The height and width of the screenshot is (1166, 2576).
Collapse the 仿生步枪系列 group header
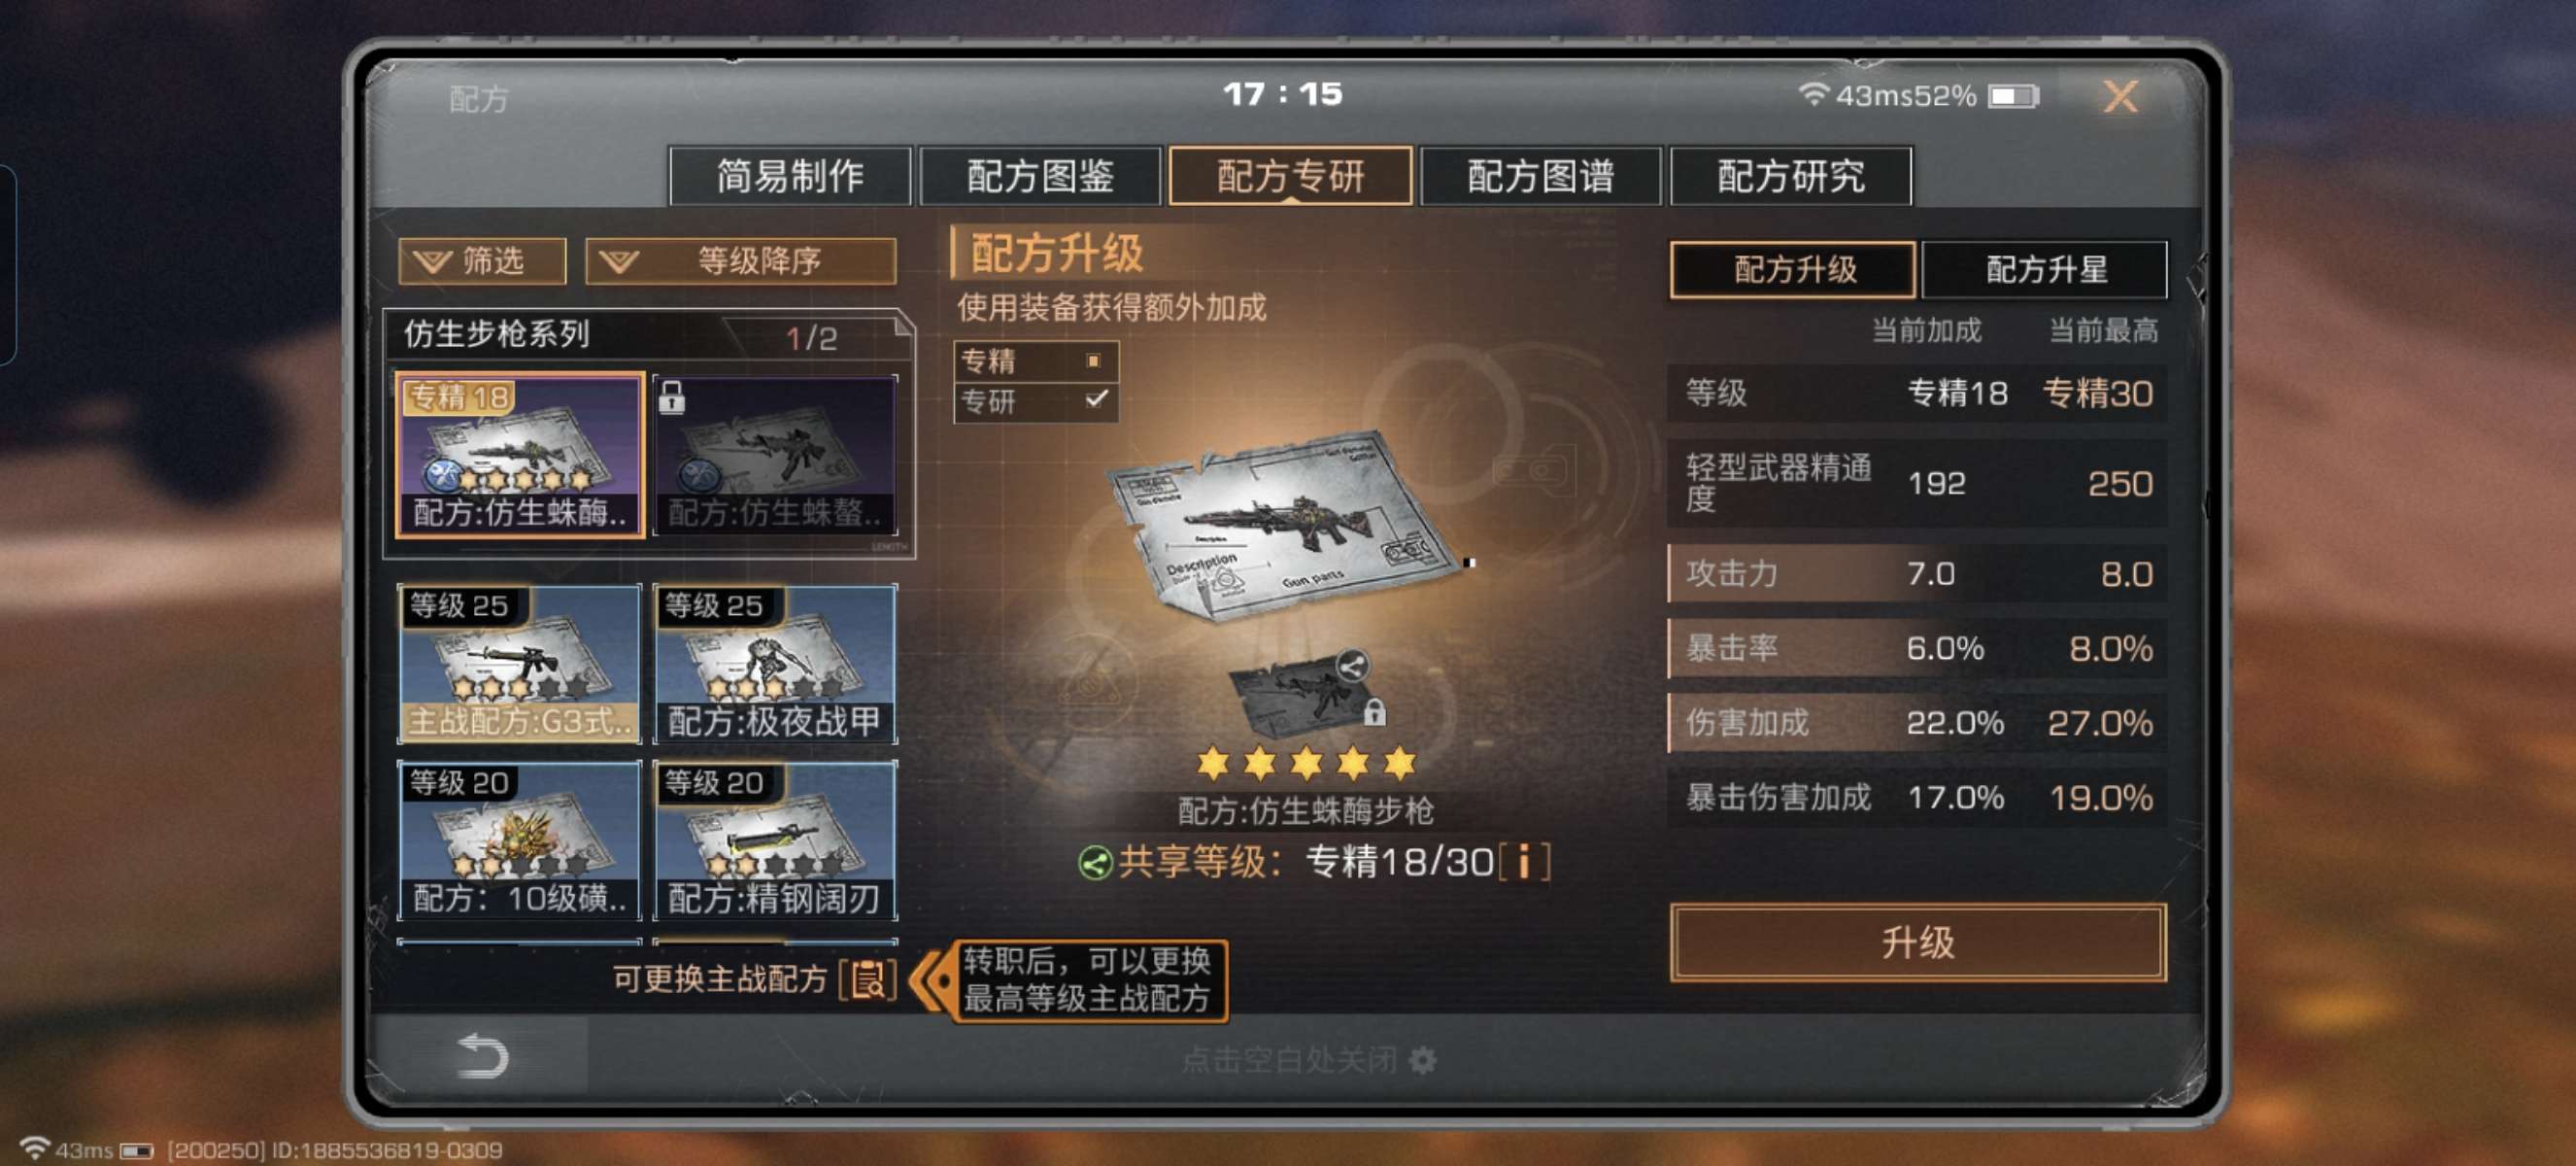point(649,336)
